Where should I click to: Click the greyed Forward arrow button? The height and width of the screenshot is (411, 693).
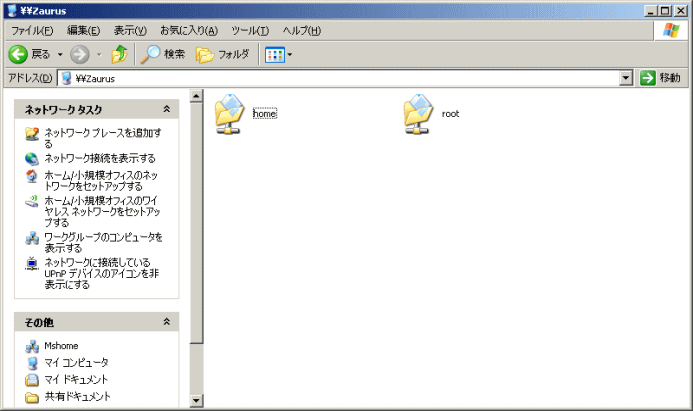80,54
